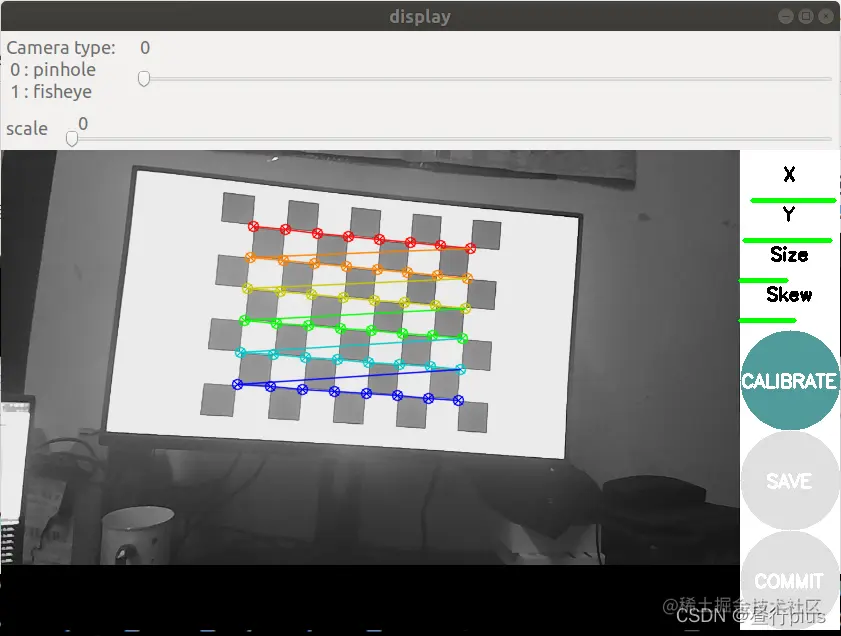Click the 'Camera type:' label

tap(61, 48)
